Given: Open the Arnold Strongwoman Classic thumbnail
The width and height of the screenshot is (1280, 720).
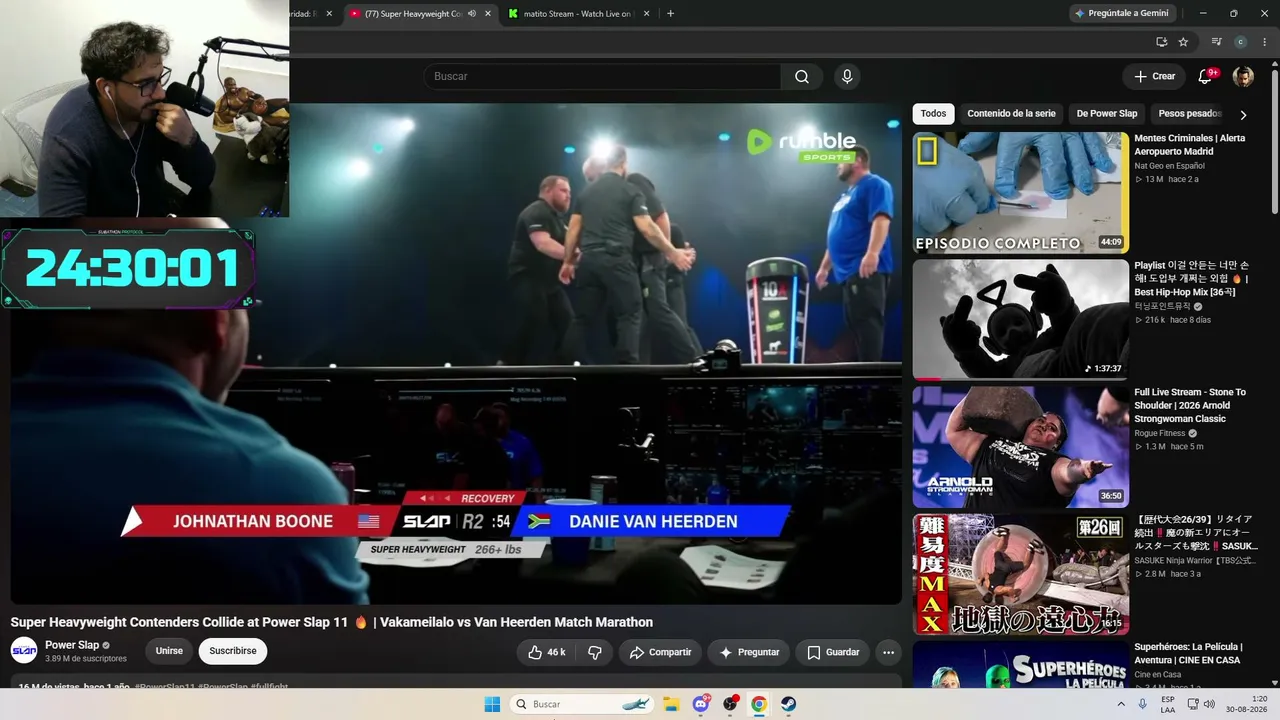Looking at the screenshot, I should tap(1020, 447).
